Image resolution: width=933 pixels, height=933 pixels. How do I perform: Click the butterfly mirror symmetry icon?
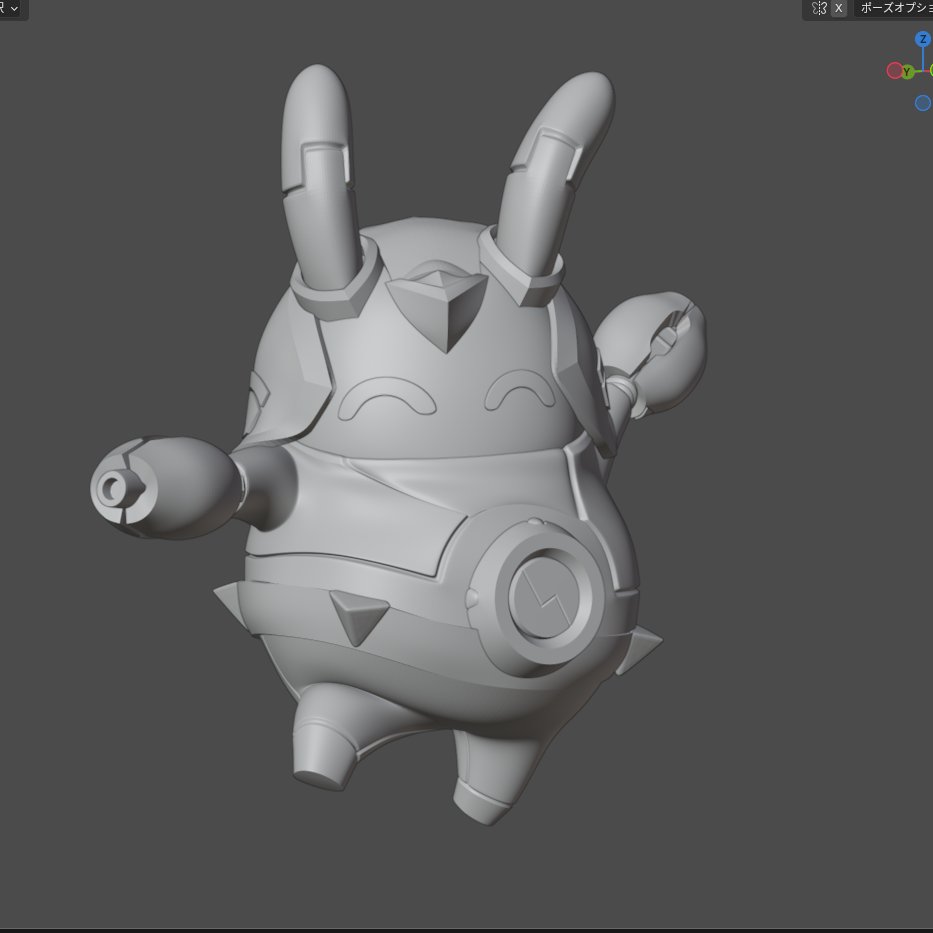point(819,8)
